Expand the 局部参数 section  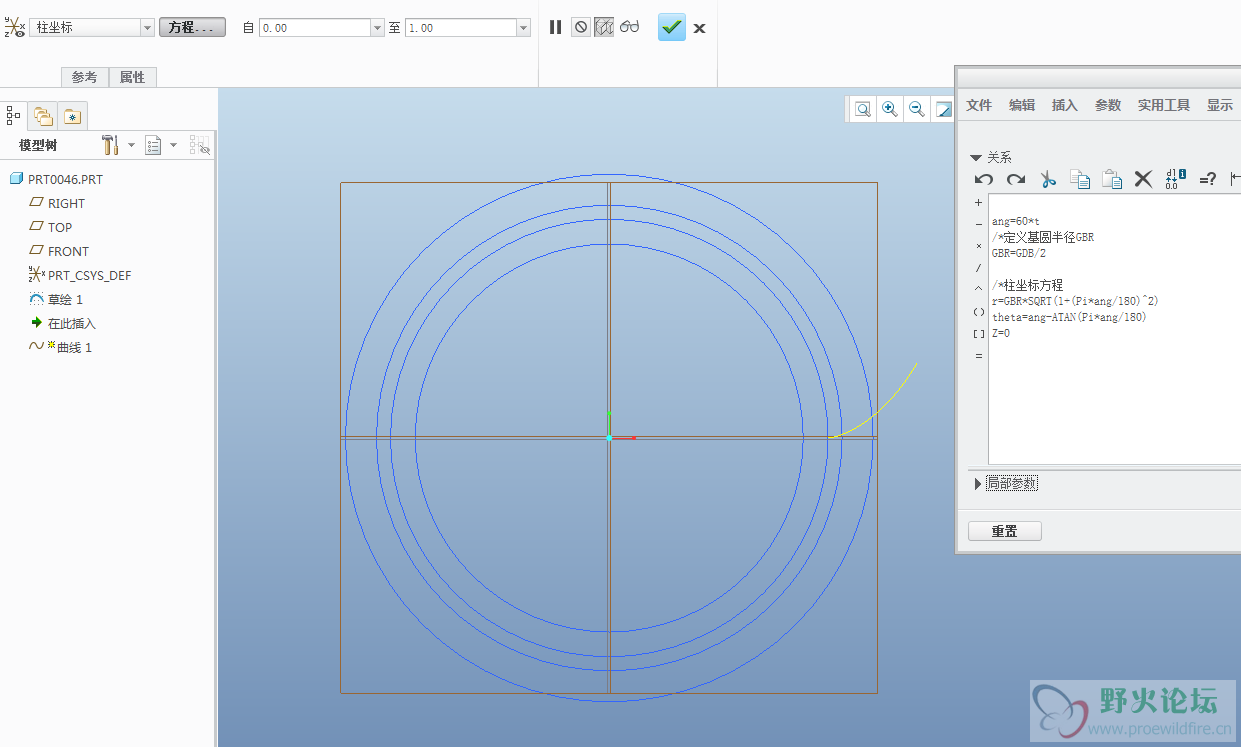coord(978,484)
